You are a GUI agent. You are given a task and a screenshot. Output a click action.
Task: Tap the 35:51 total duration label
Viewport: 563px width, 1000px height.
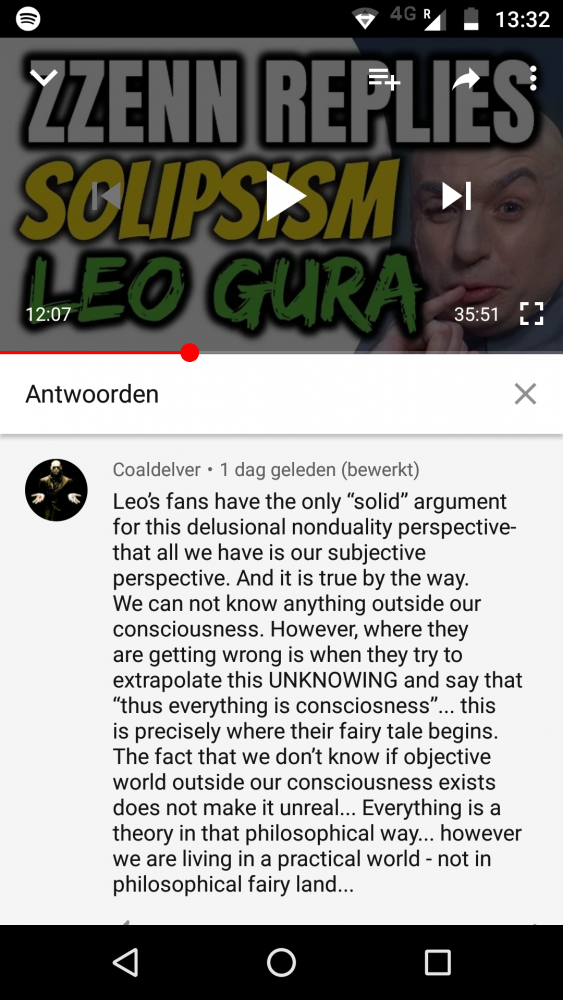coord(476,314)
